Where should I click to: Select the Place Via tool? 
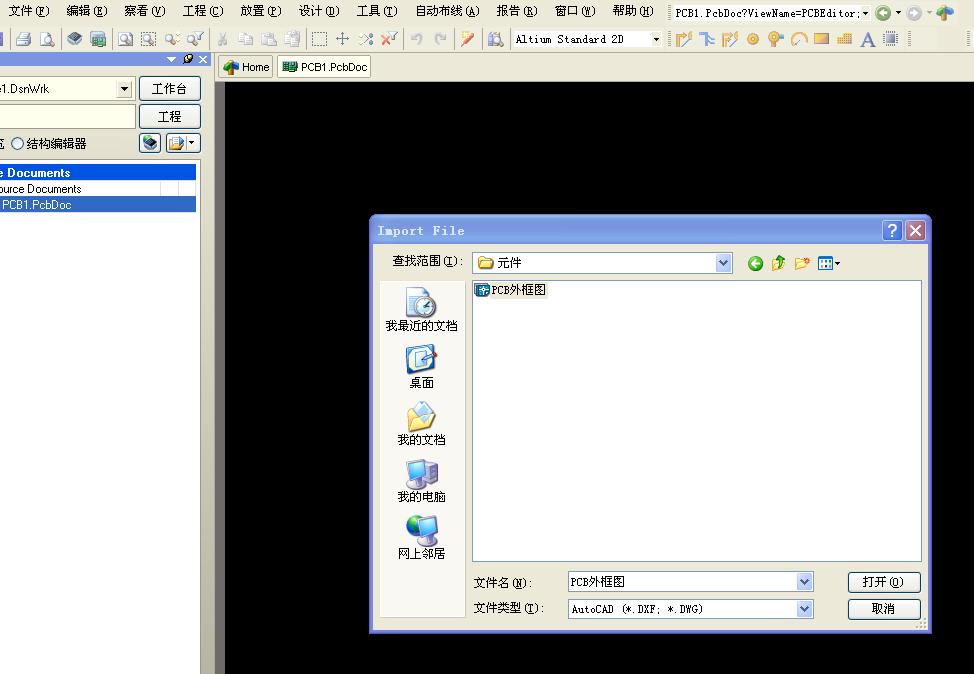[x=776, y=39]
